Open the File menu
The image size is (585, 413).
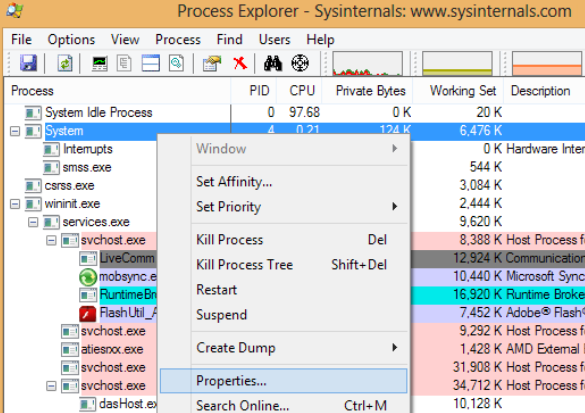(21, 39)
